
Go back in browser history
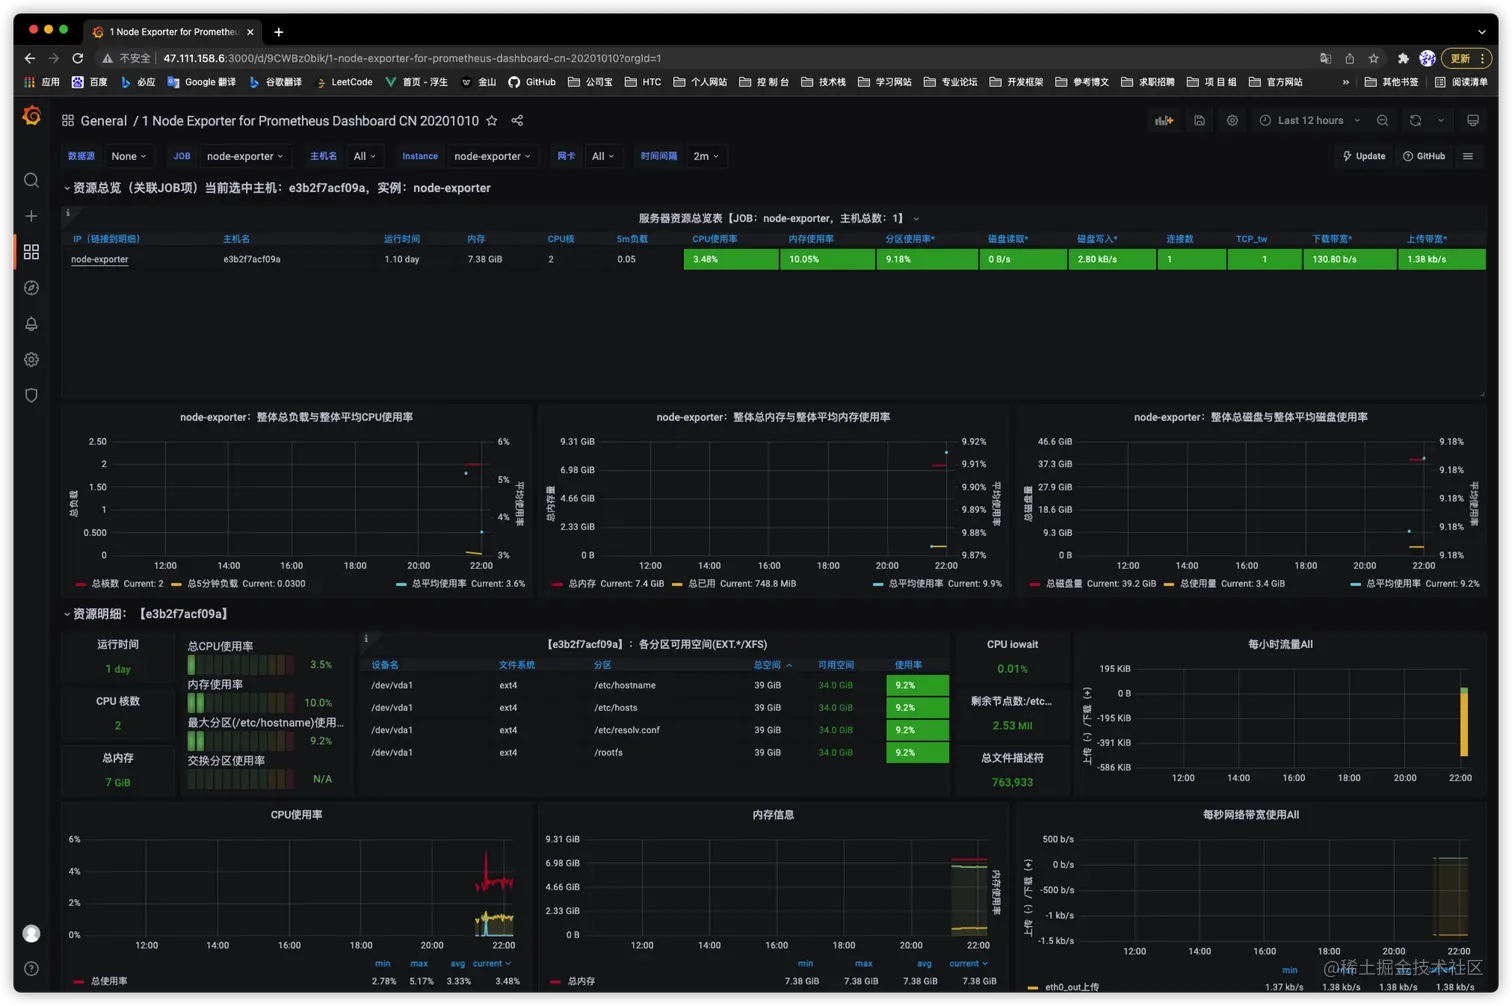point(30,58)
